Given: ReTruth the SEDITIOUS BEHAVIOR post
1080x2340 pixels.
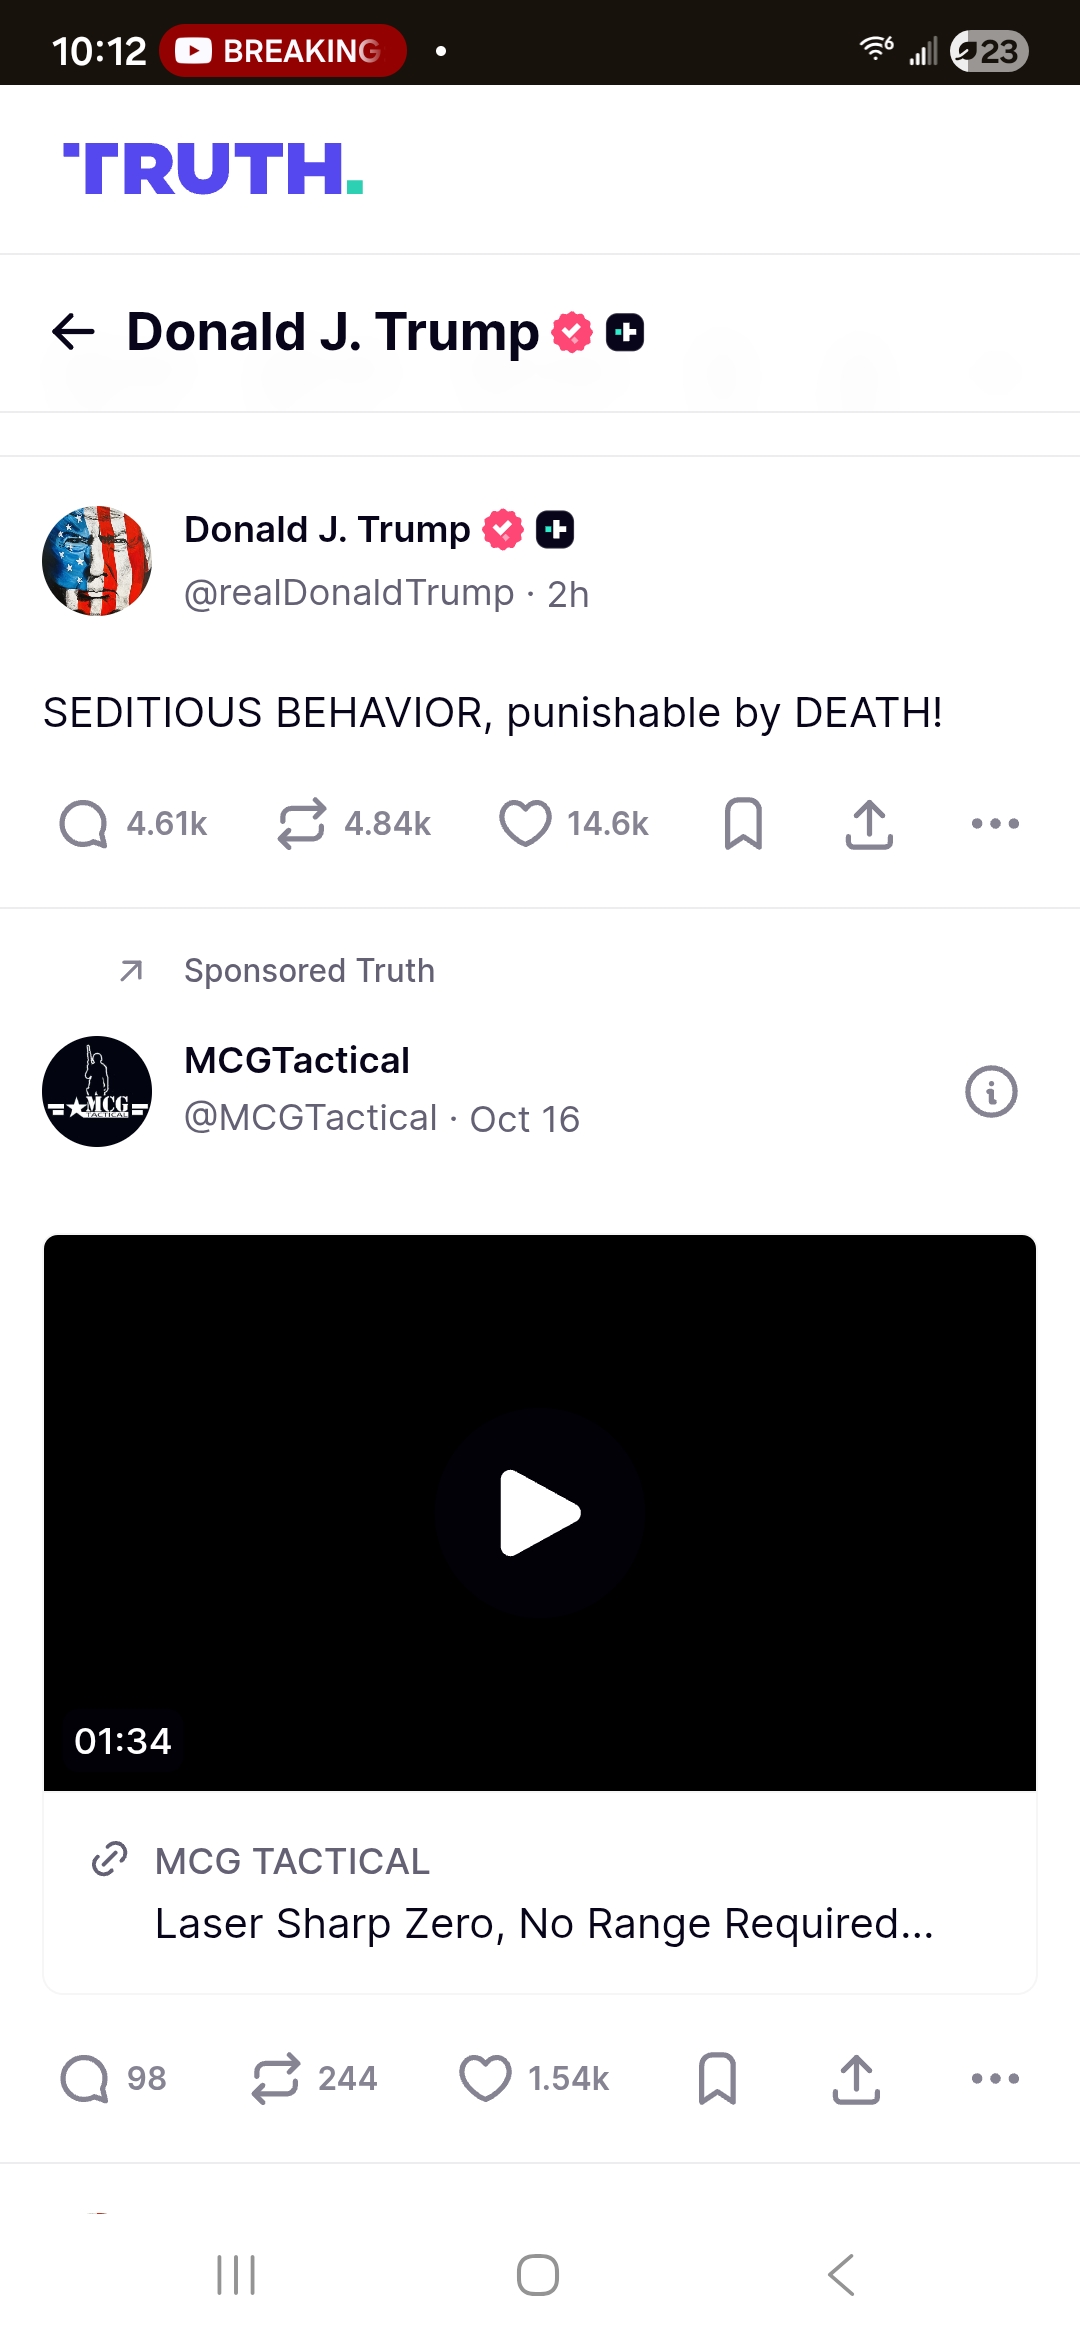Looking at the screenshot, I should click(x=301, y=824).
